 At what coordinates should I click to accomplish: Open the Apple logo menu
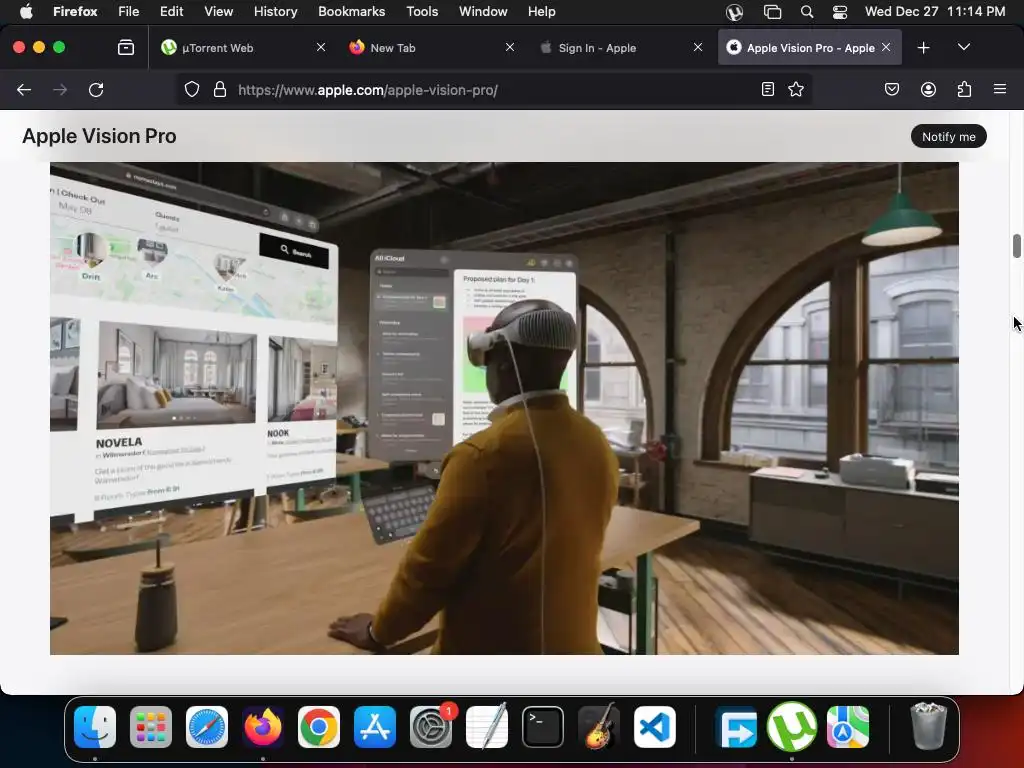pos(26,11)
